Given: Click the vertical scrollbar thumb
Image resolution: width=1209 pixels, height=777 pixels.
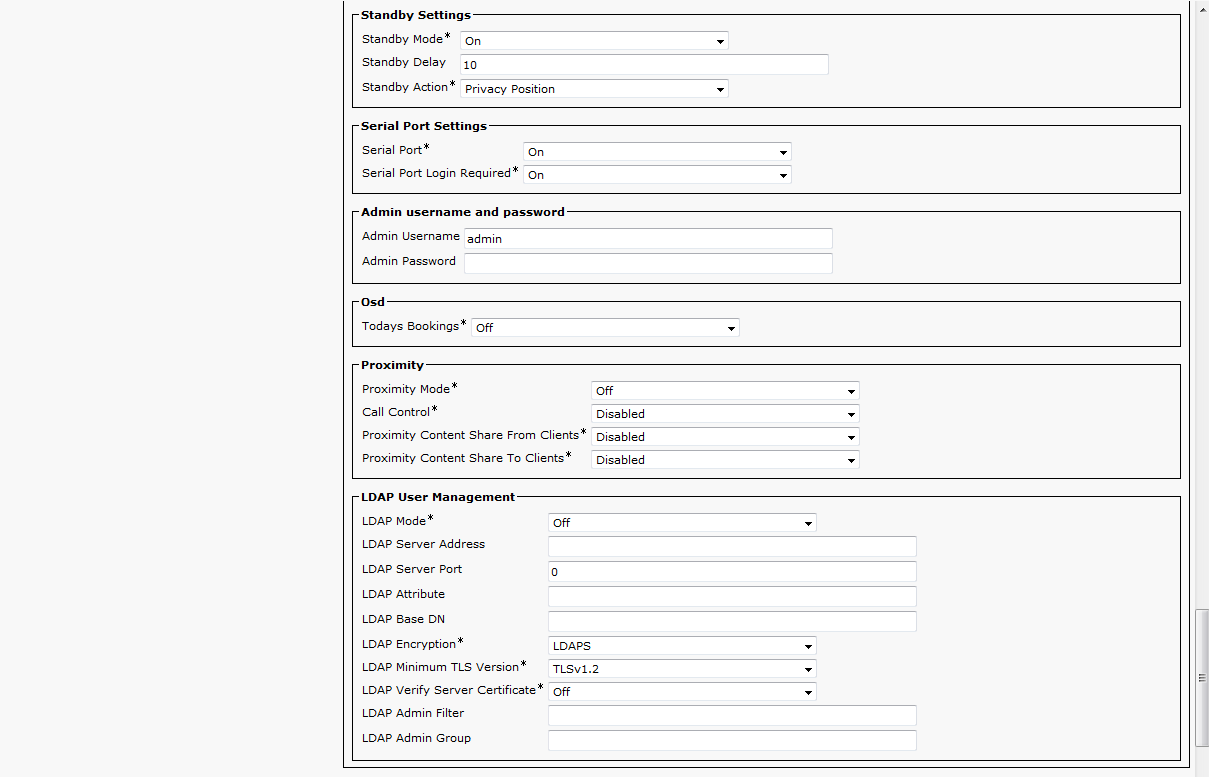Looking at the screenshot, I should pyautogui.click(x=1201, y=678).
